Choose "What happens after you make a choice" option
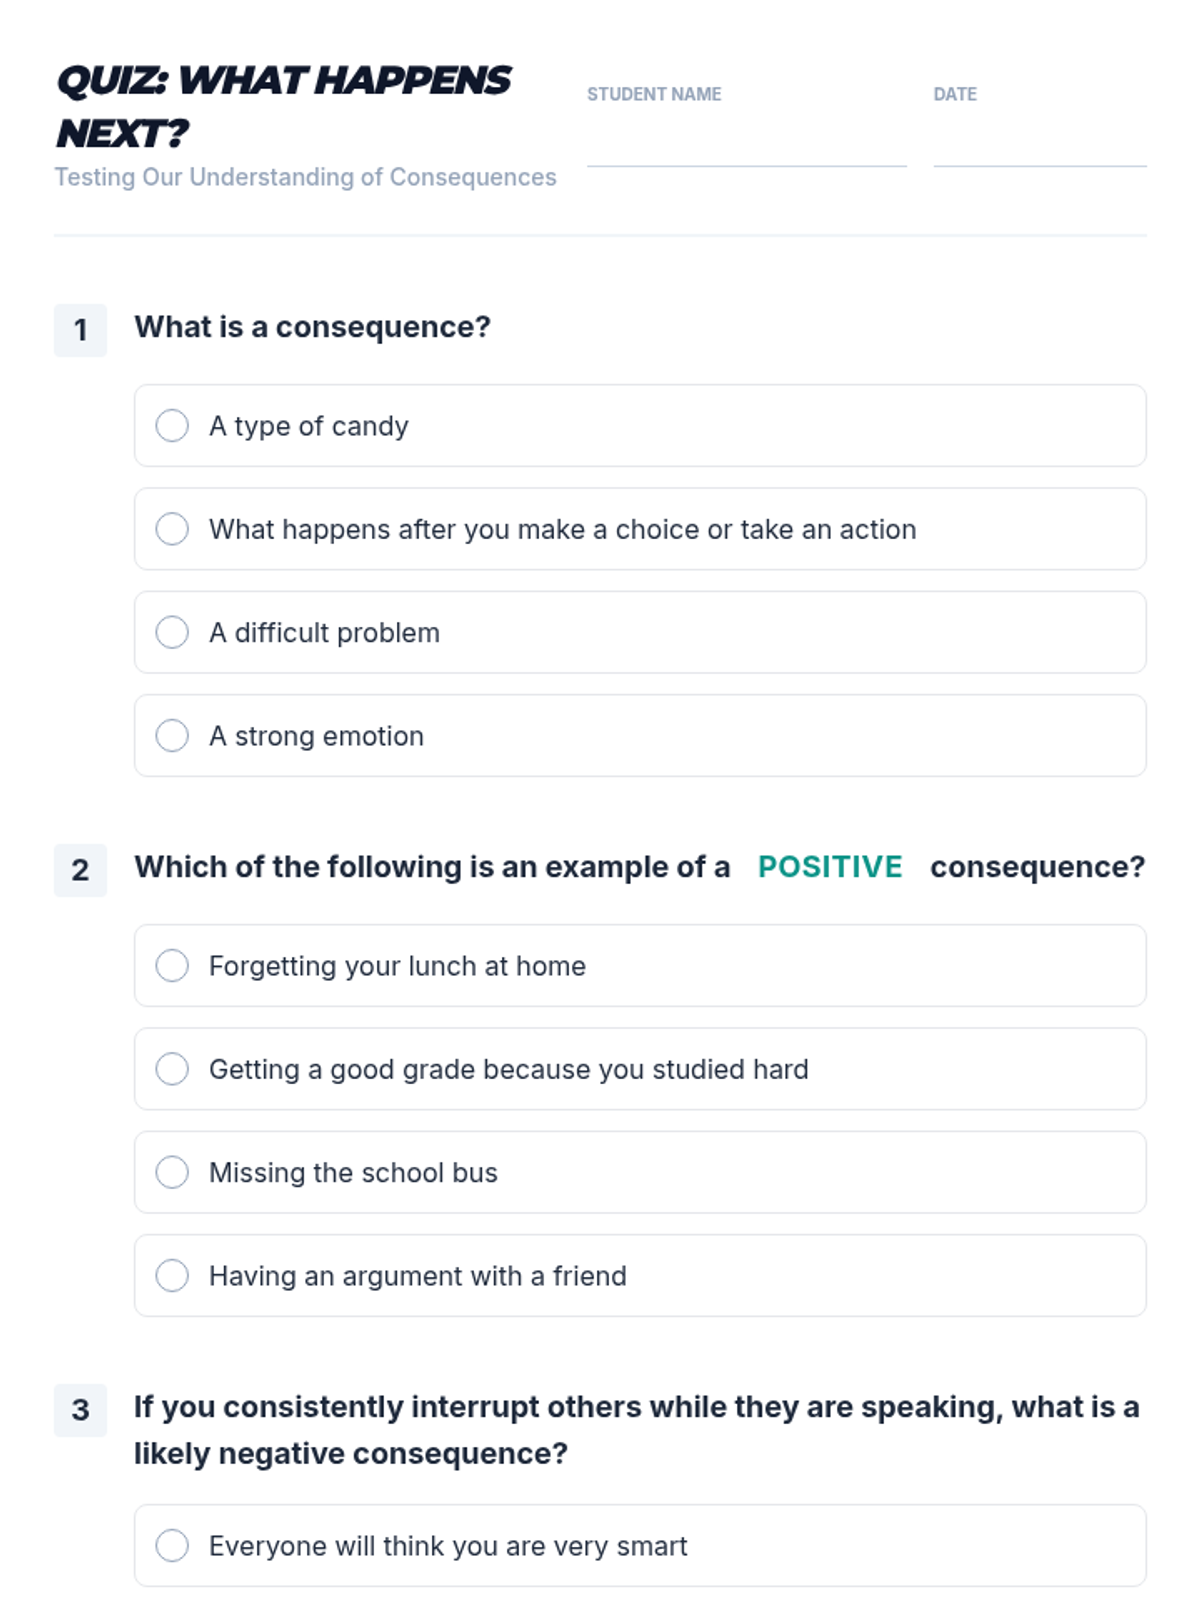Image resolution: width=1200 pixels, height=1600 pixels. pyautogui.click(x=172, y=529)
